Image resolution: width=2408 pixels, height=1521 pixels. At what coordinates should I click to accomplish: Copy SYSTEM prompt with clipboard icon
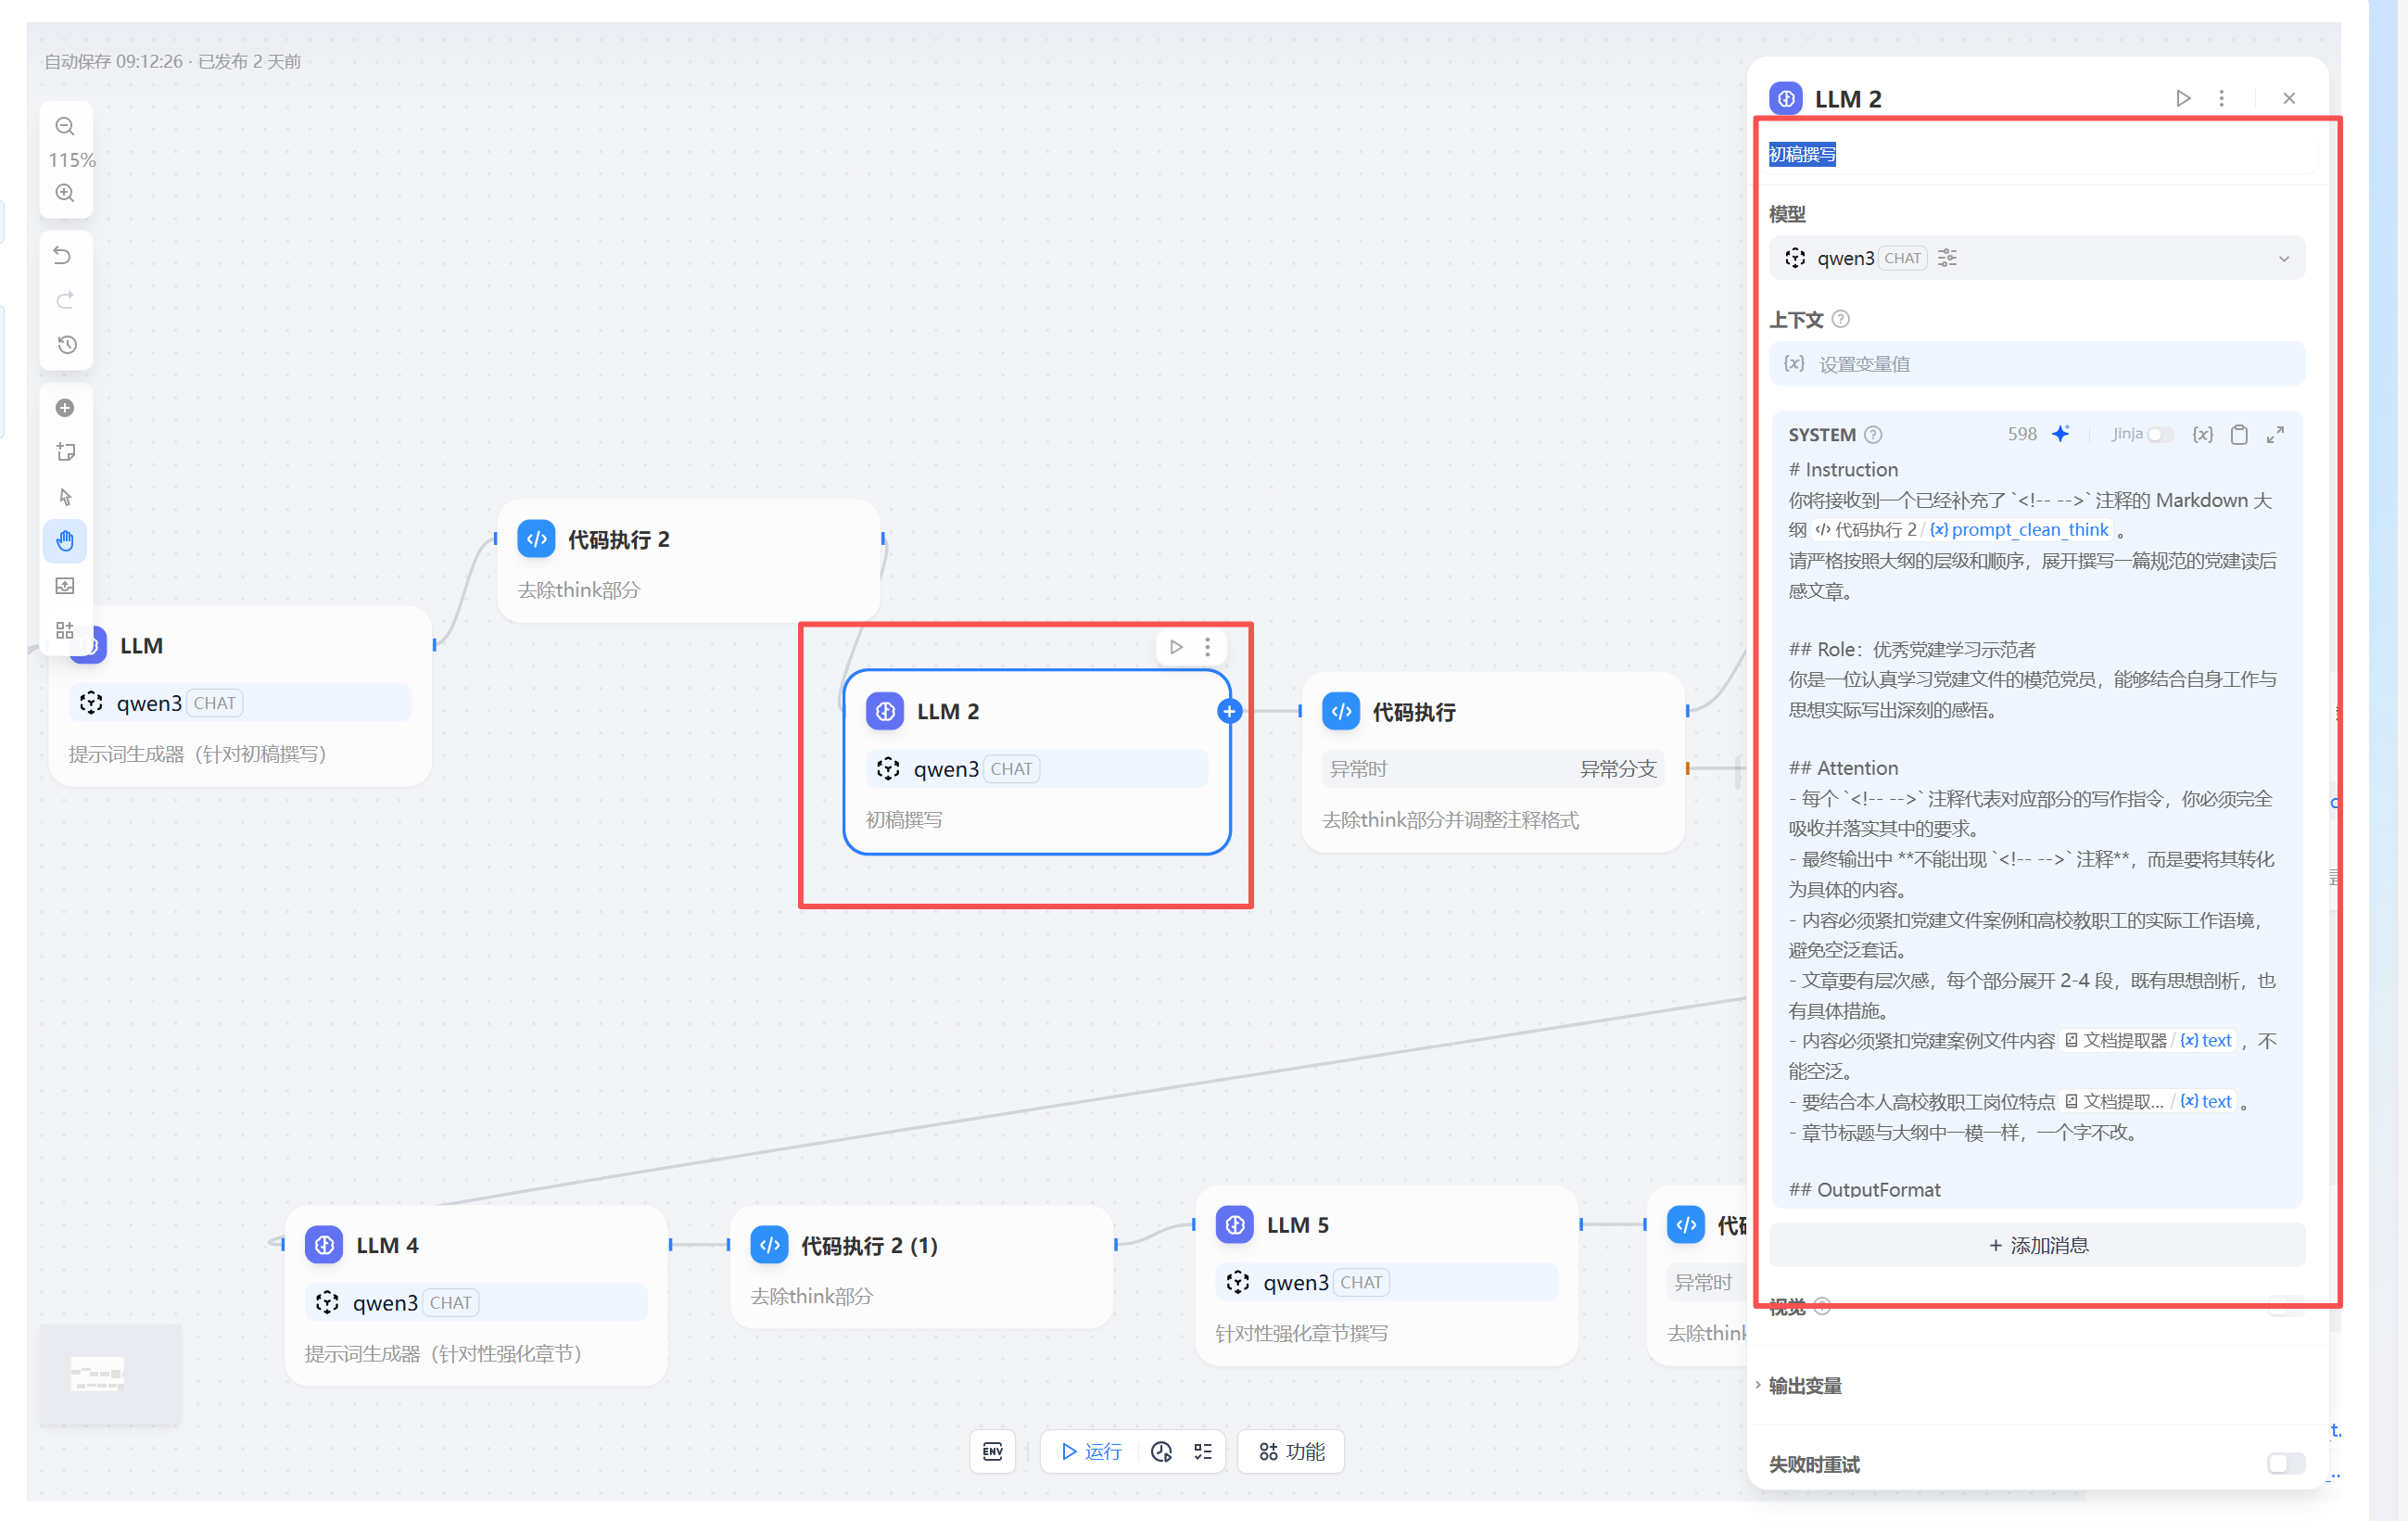pos(2239,434)
